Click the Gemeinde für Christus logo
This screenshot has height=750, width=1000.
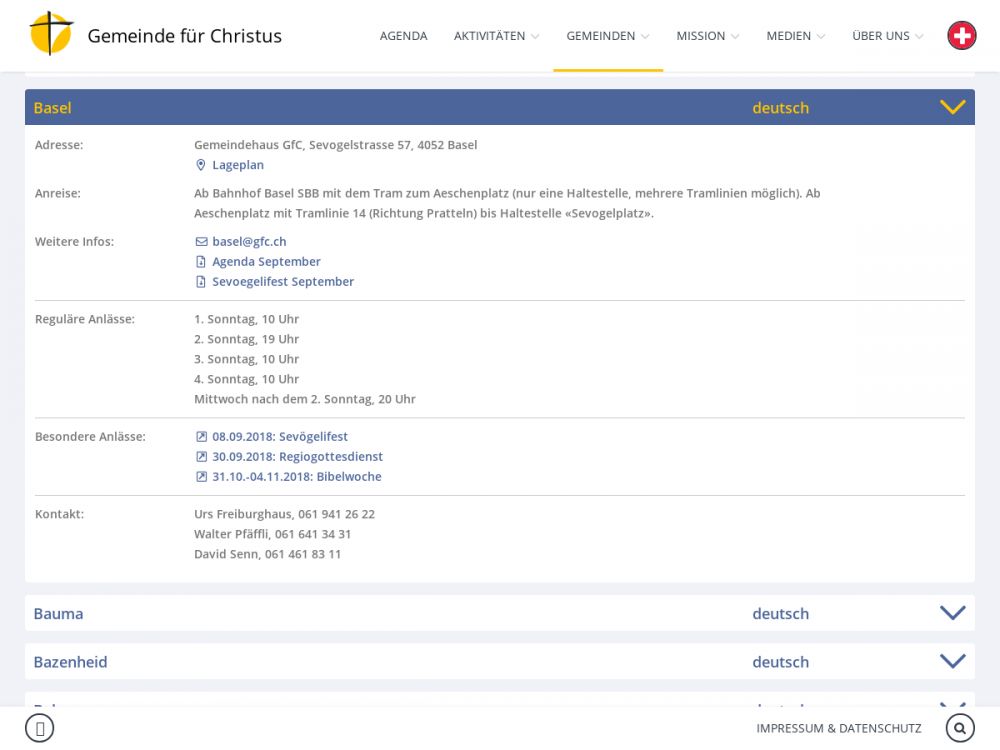51,35
